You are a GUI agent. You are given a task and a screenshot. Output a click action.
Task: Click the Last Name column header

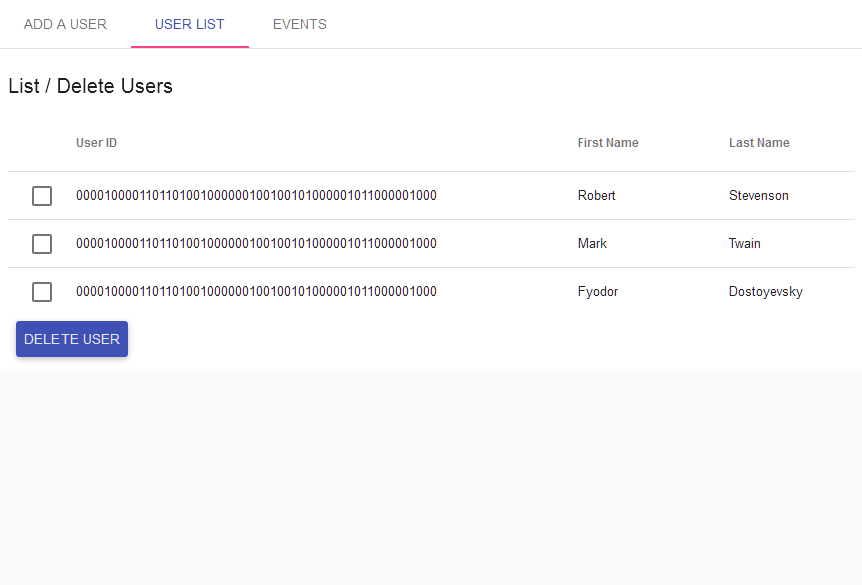(758, 143)
